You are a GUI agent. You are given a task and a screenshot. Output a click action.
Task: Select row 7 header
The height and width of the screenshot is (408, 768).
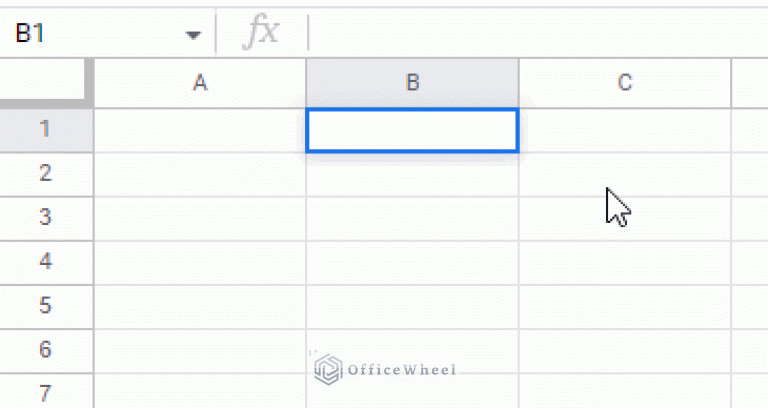click(x=47, y=391)
